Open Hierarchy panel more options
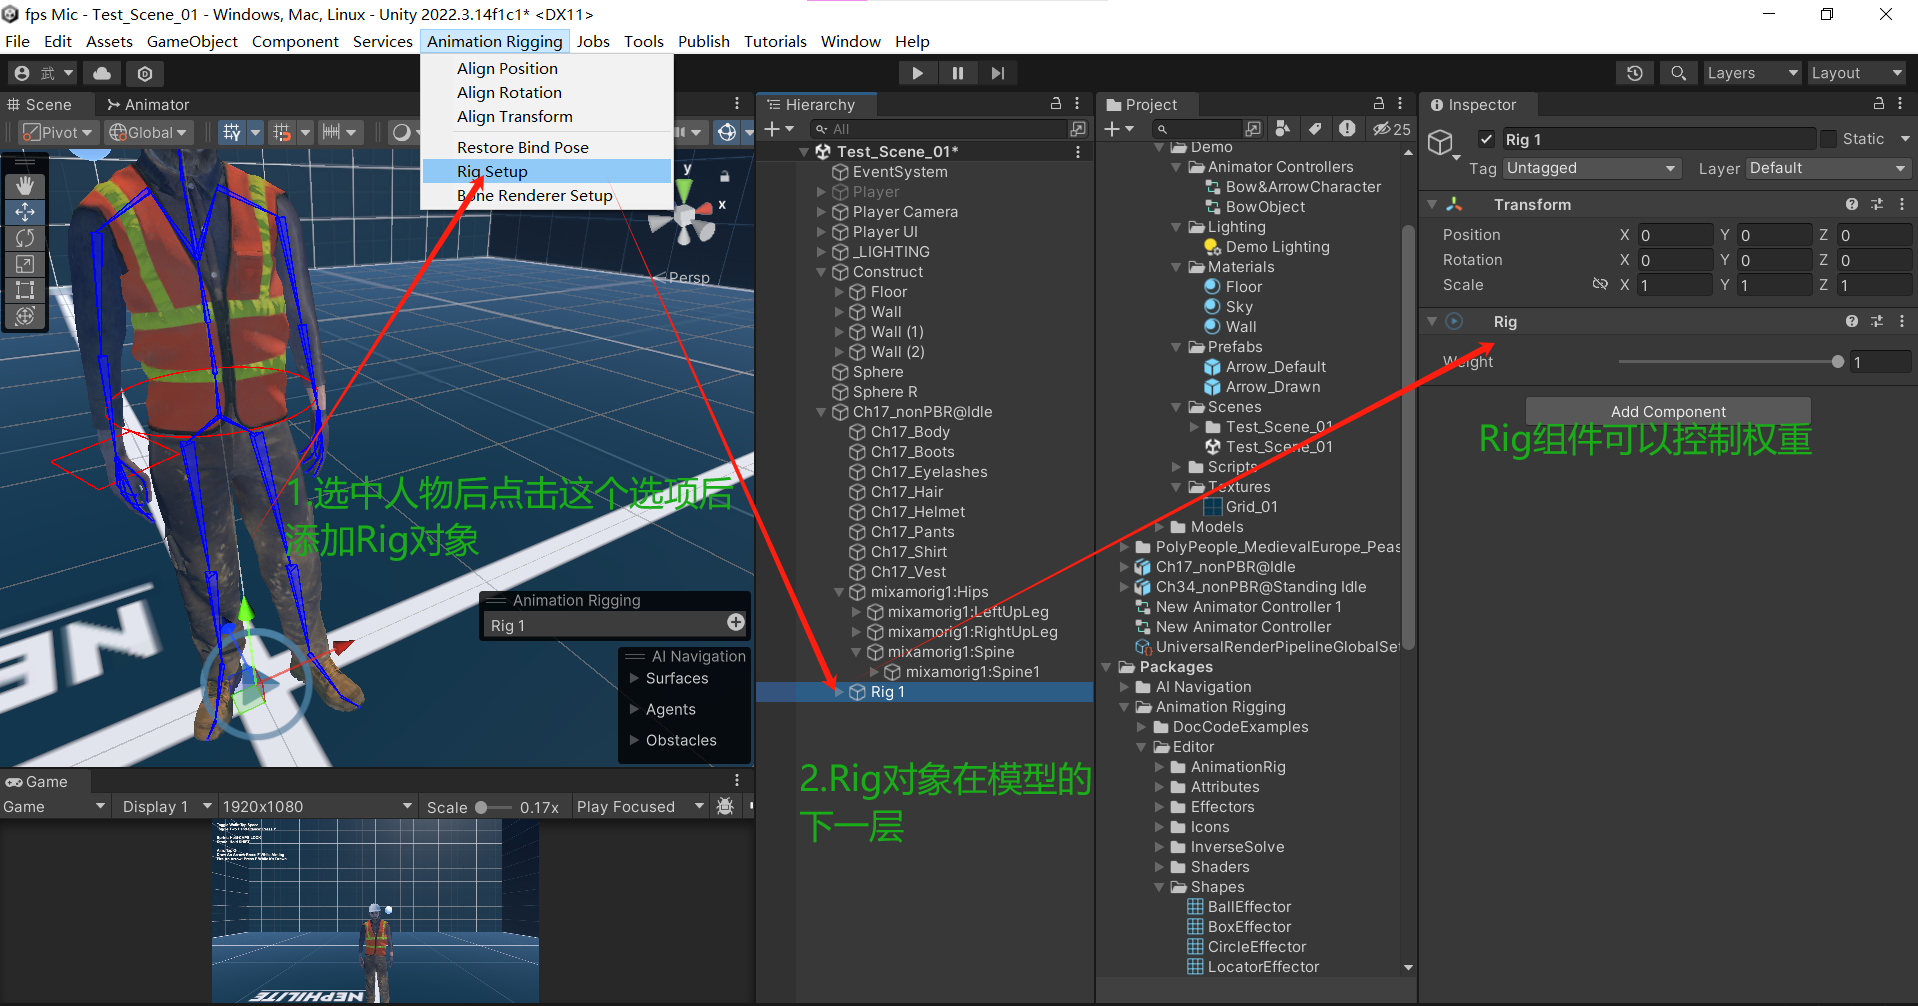 pos(1077,103)
